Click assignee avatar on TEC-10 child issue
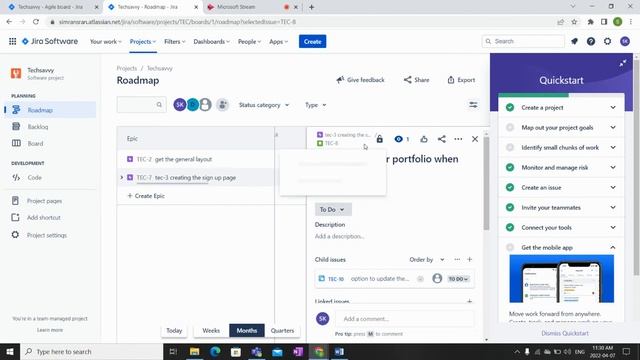This screenshot has width=640, height=360. 437,278
